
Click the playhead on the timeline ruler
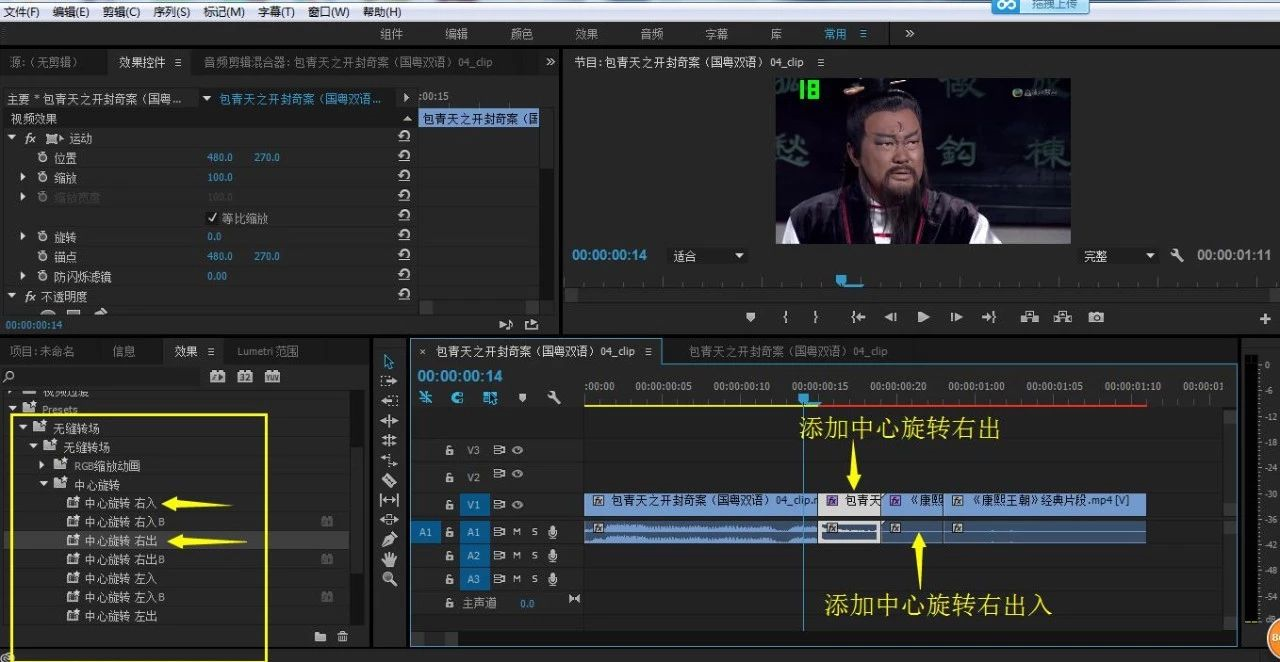coord(803,398)
